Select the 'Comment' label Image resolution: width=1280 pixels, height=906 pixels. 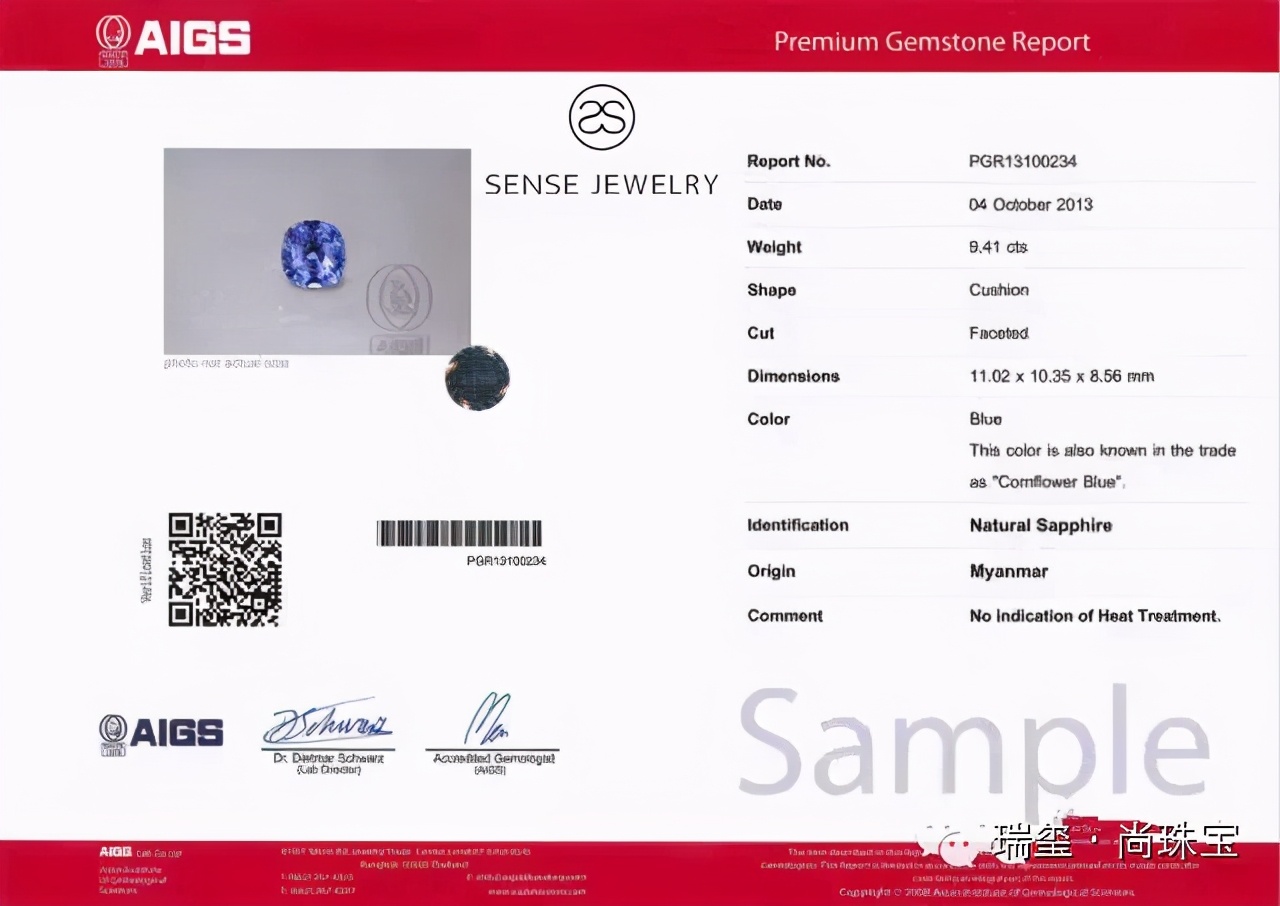tap(786, 616)
